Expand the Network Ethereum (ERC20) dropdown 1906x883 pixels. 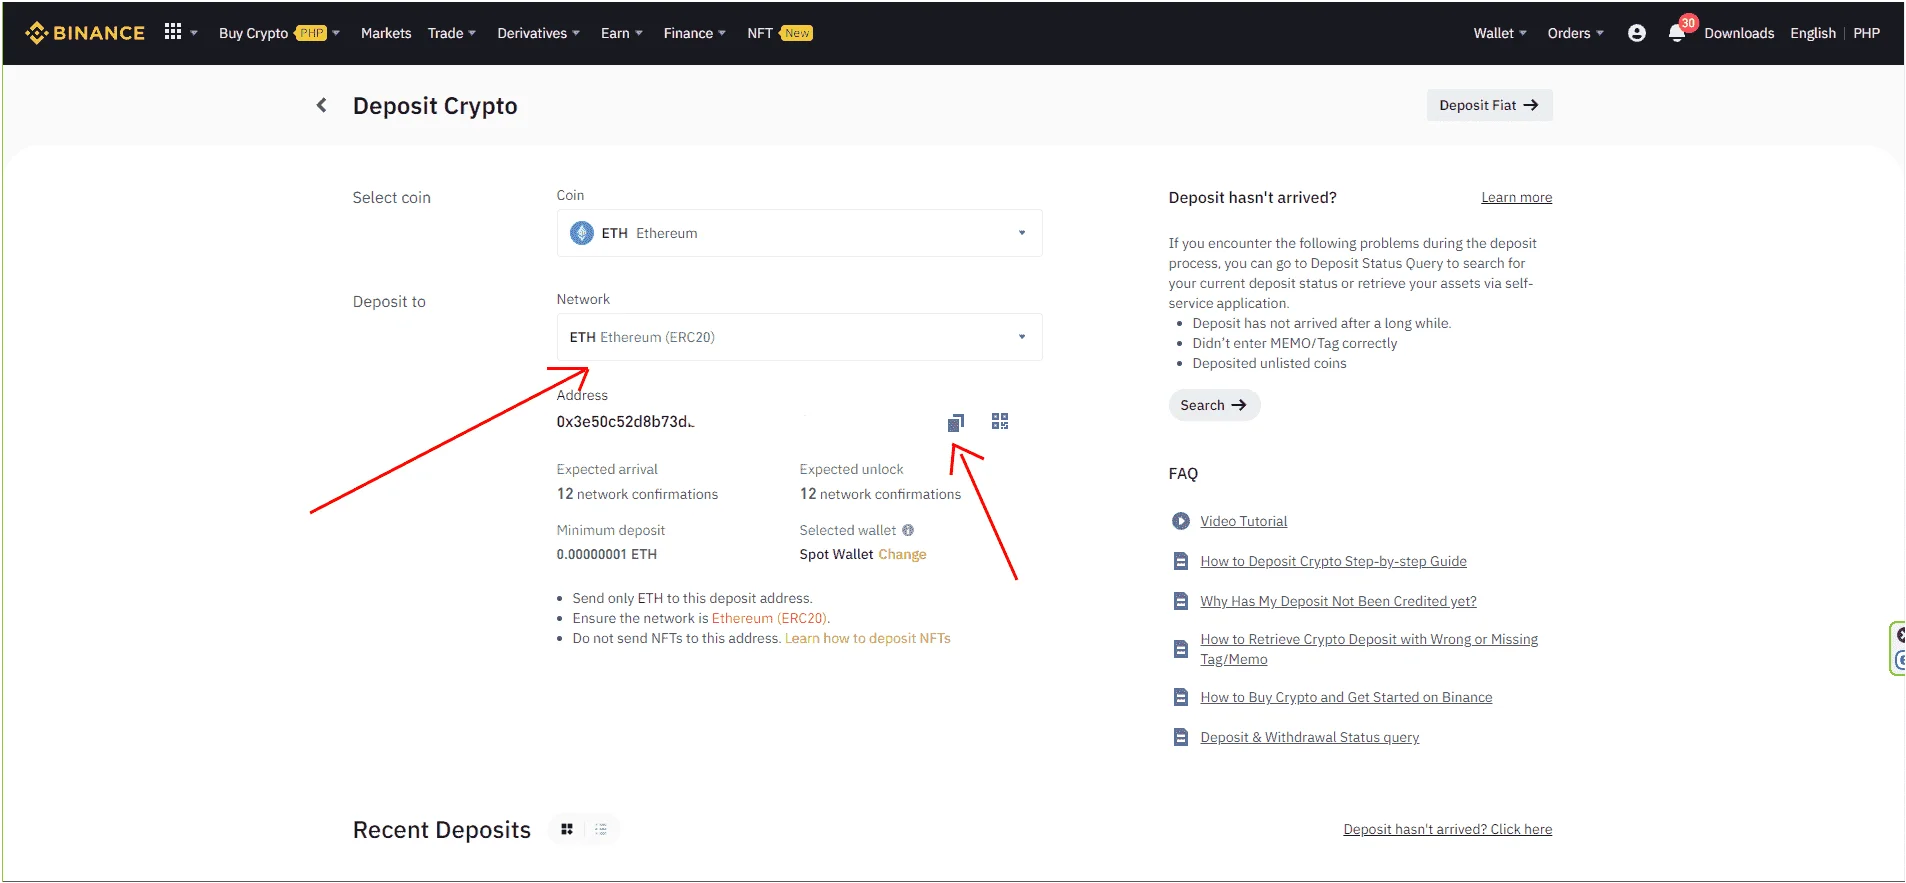point(799,337)
